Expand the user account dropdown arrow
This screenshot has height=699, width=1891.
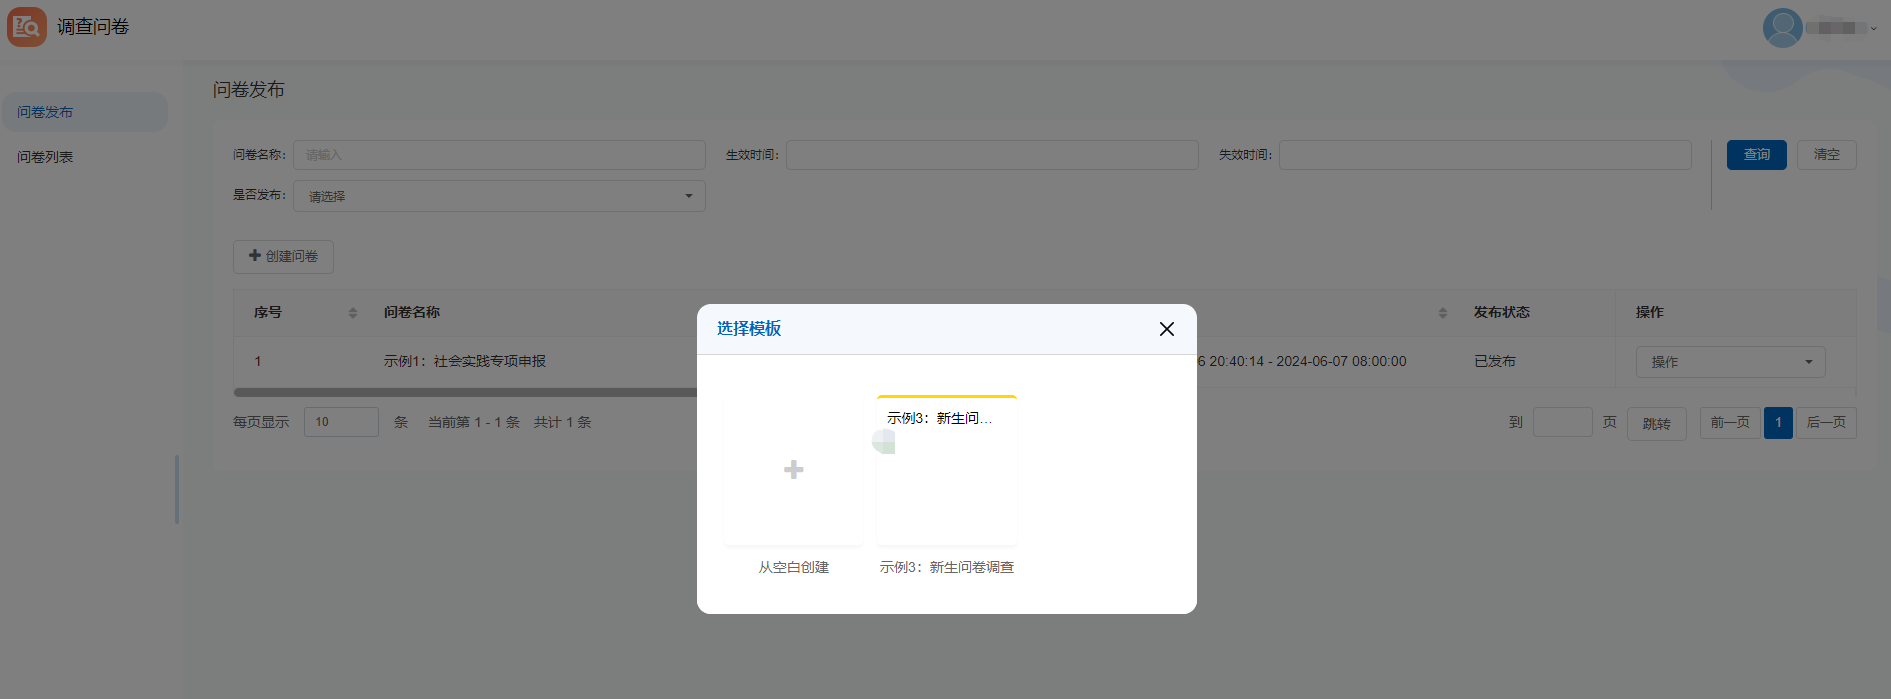(1873, 29)
